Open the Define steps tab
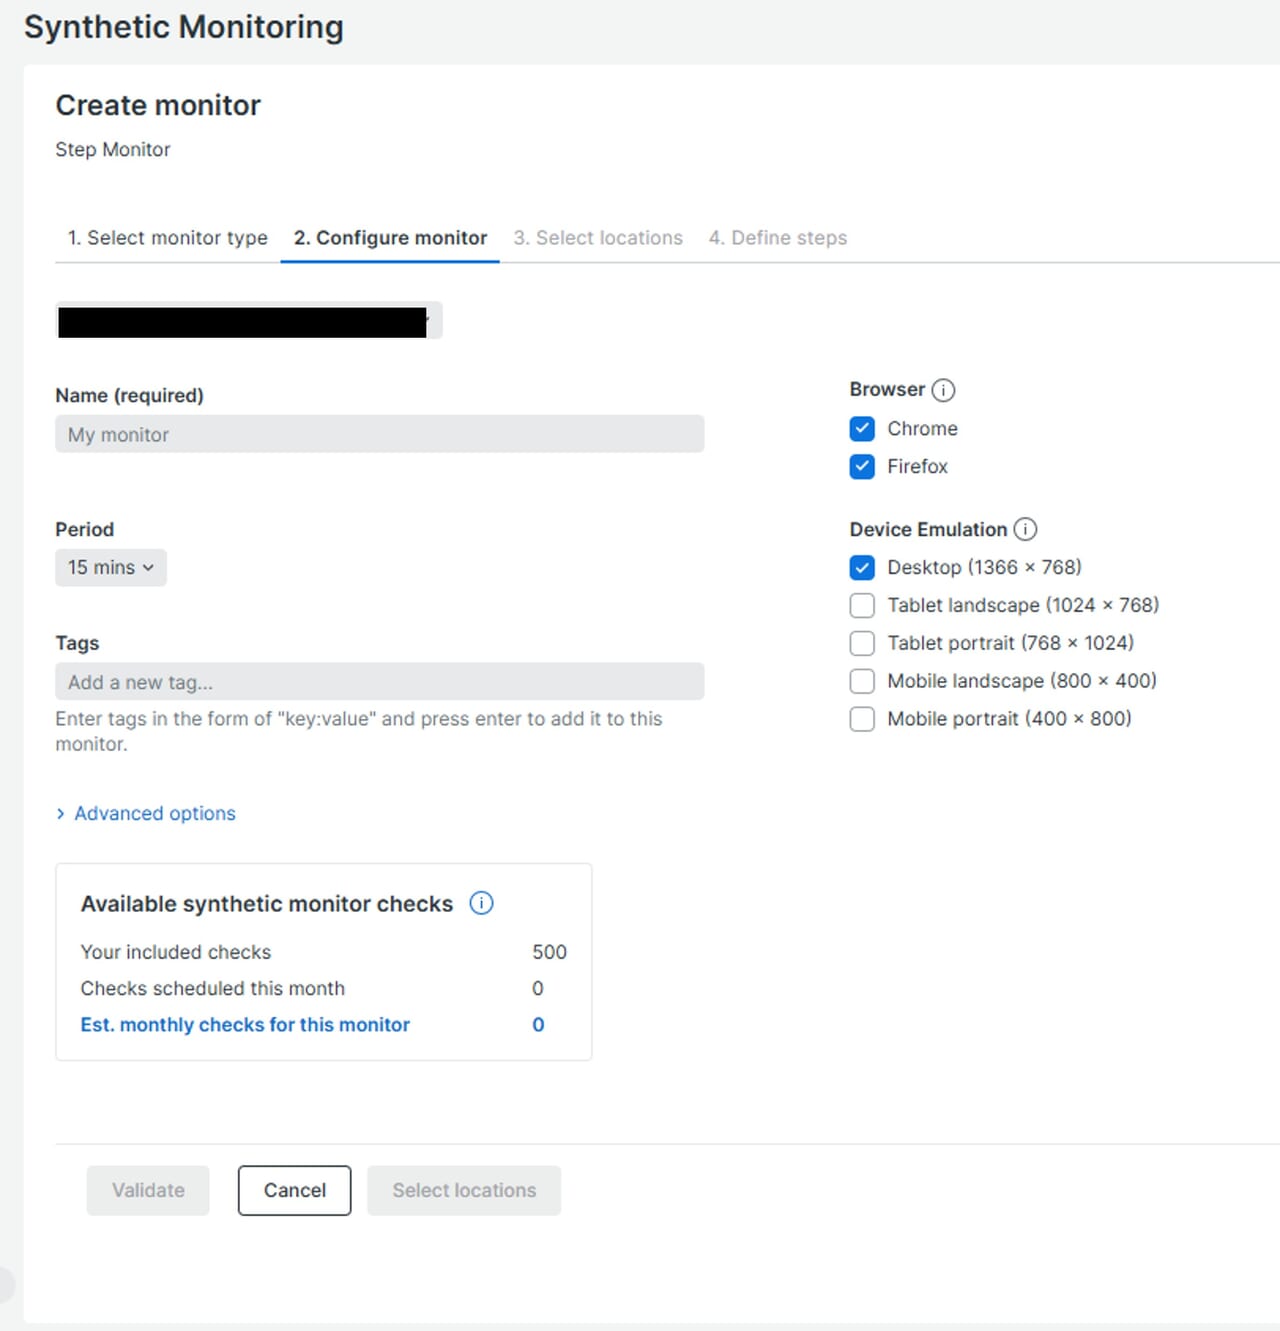1280x1331 pixels. click(778, 238)
